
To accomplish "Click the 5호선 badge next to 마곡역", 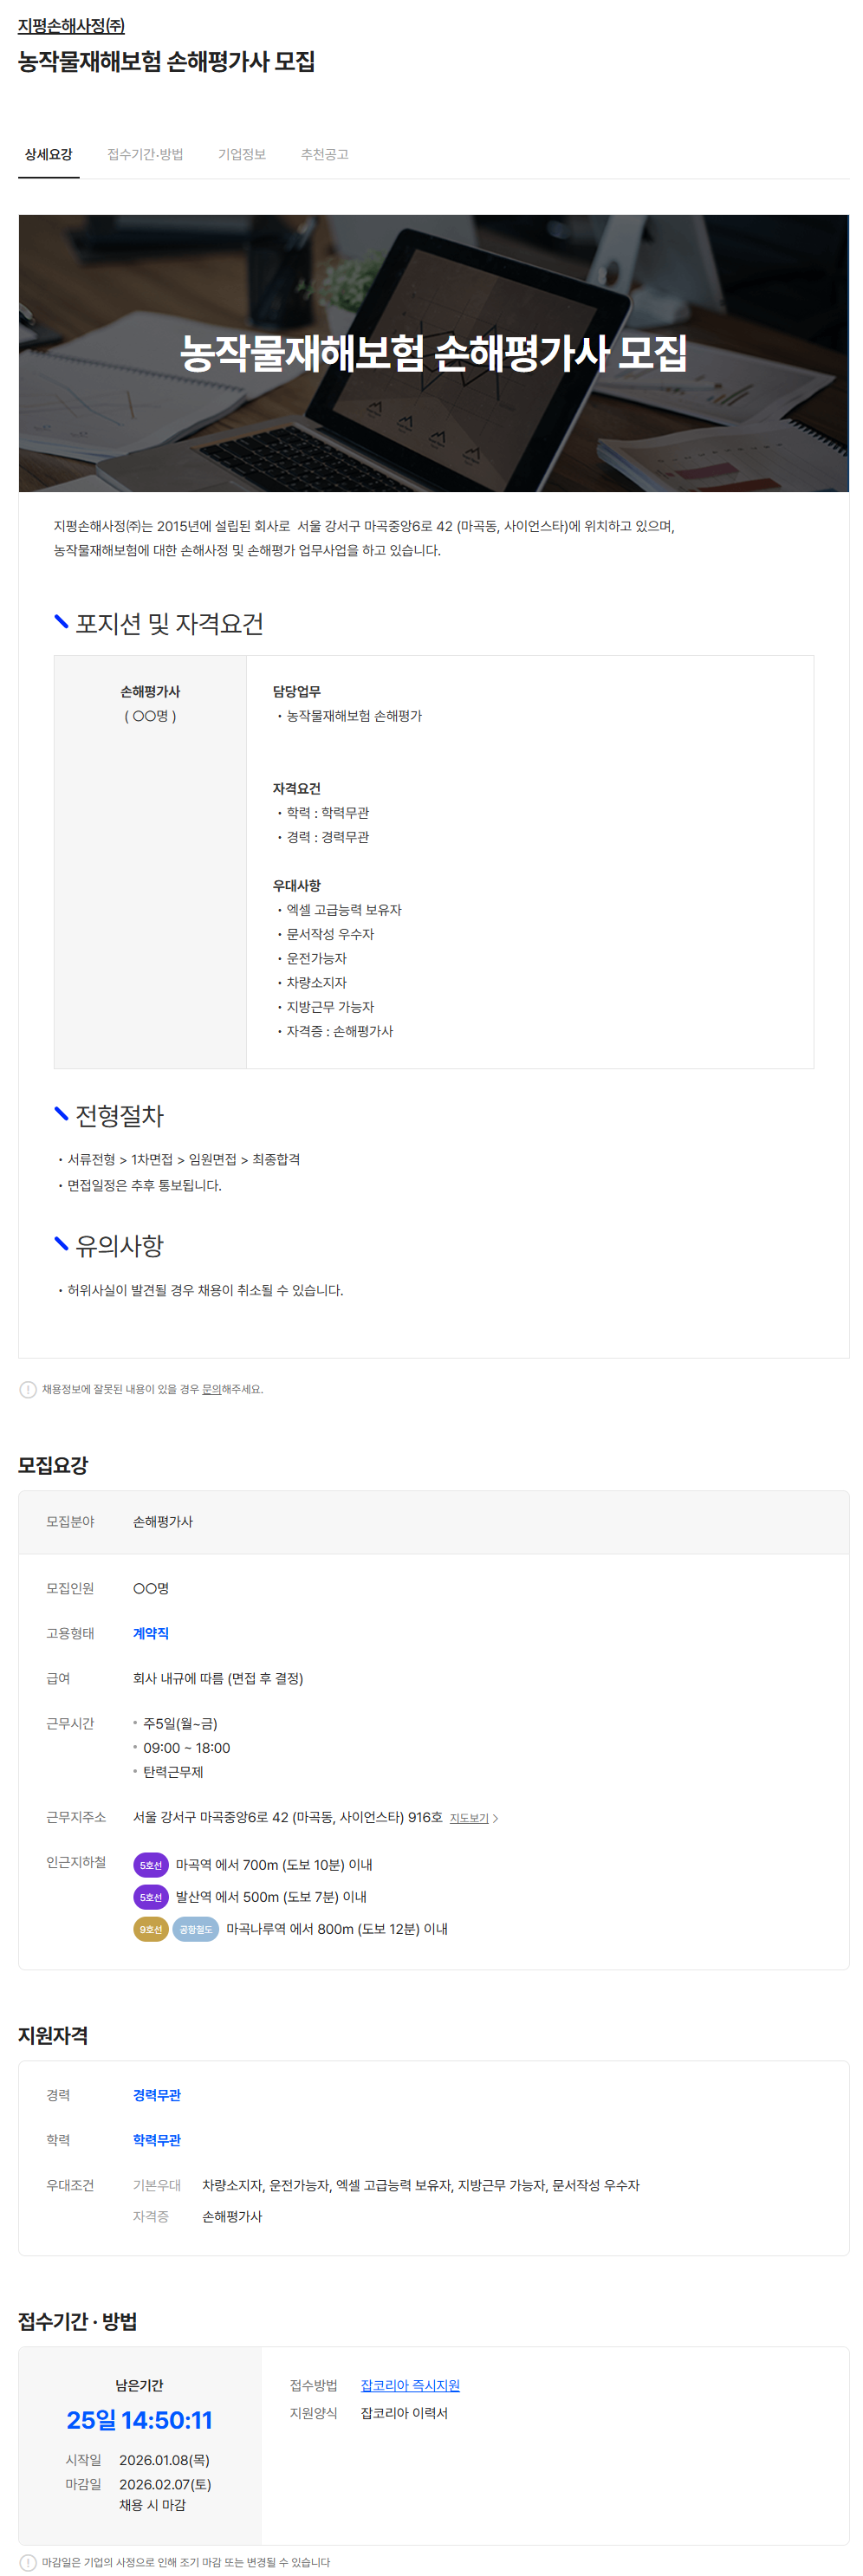I will pyautogui.click(x=151, y=1866).
